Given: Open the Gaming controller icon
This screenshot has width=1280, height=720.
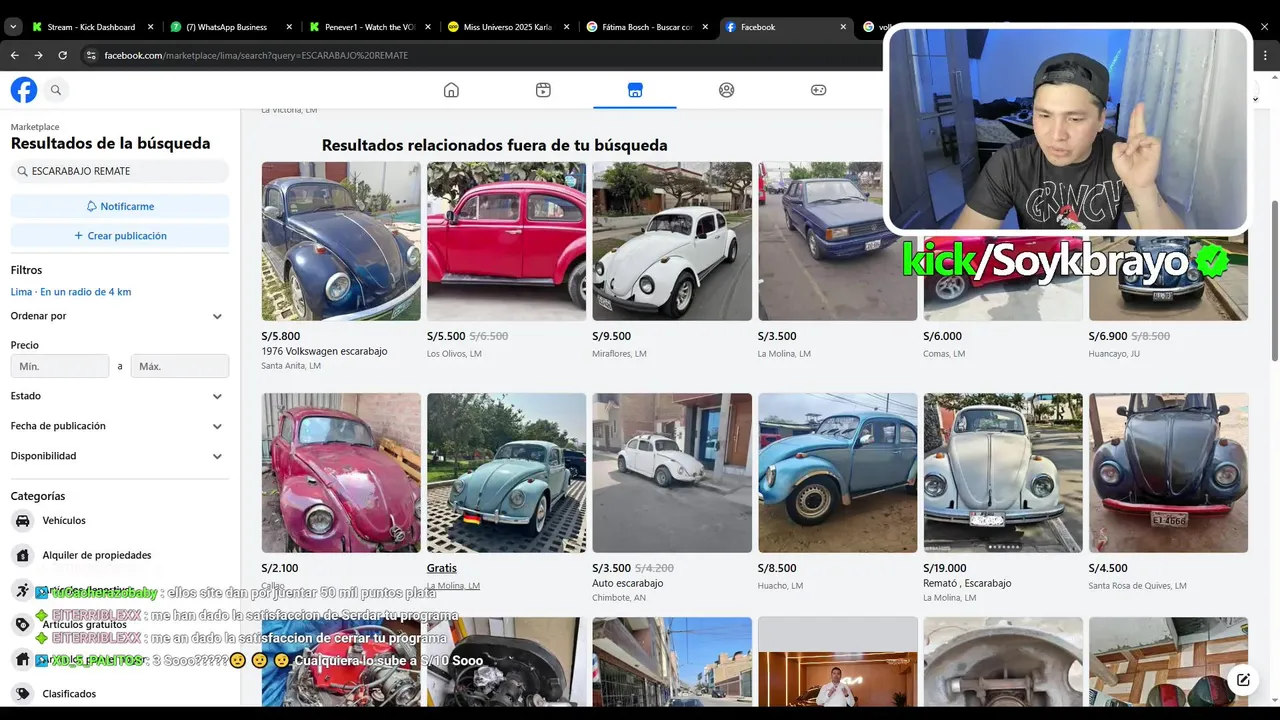Looking at the screenshot, I should click(818, 90).
